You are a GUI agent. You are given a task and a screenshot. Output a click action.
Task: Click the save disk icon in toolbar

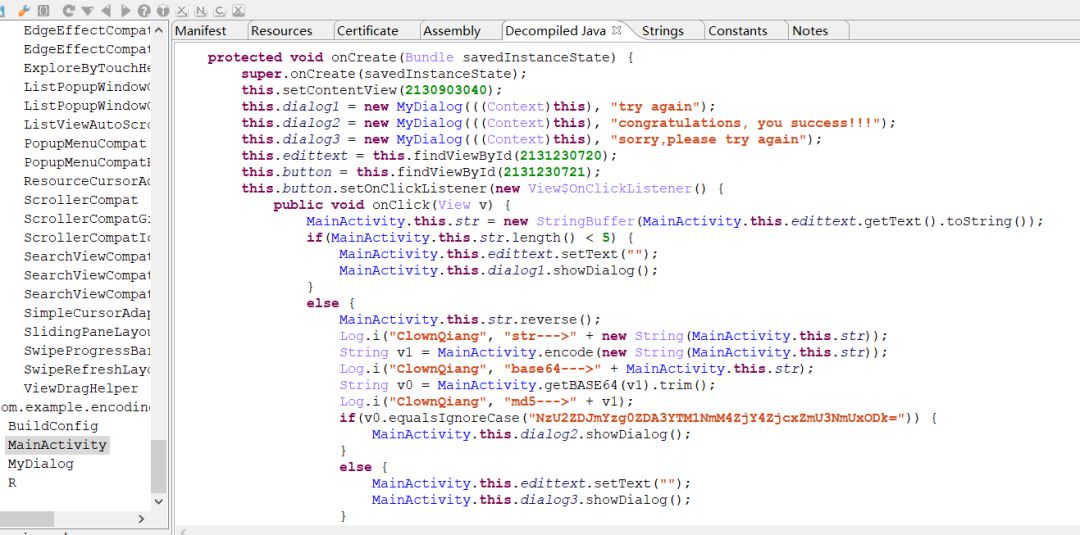coord(3,10)
